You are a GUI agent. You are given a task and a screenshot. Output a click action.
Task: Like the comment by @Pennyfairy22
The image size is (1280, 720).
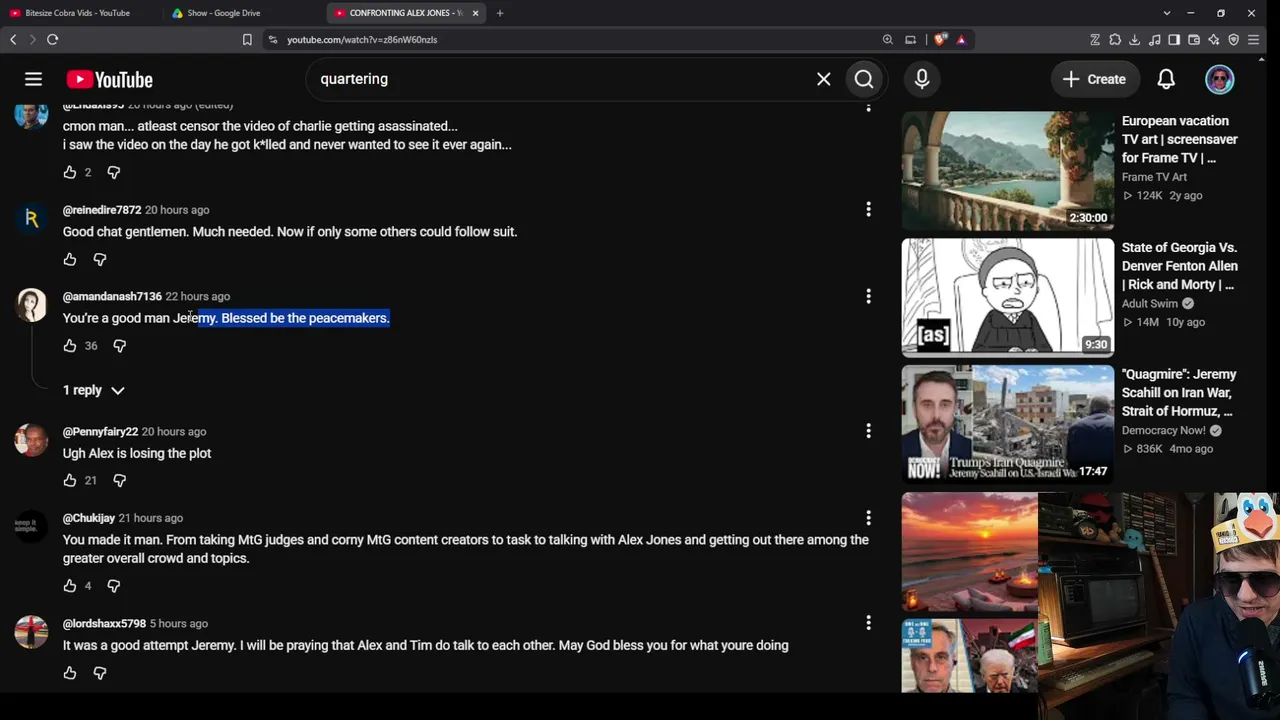(70, 481)
